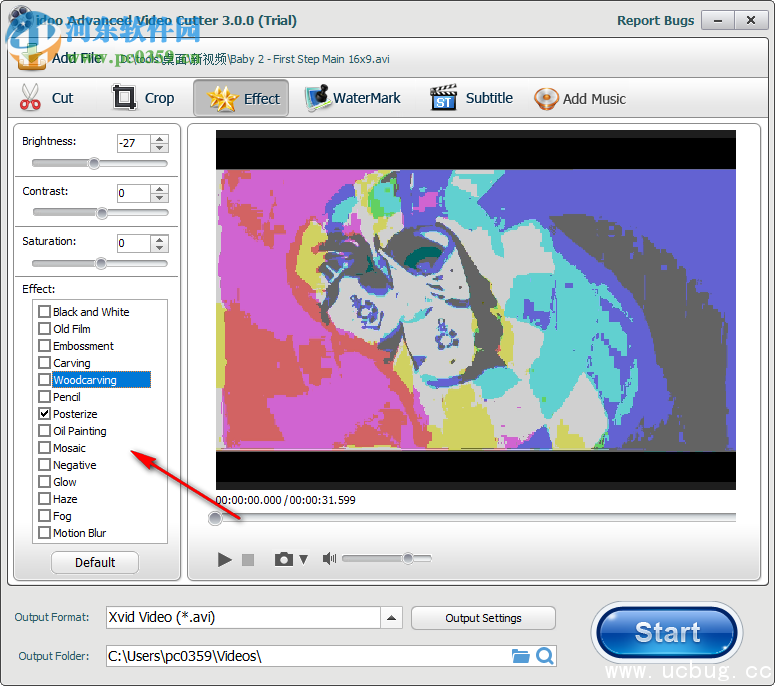Reset effects with the Default button
775x686 pixels.
[95, 562]
